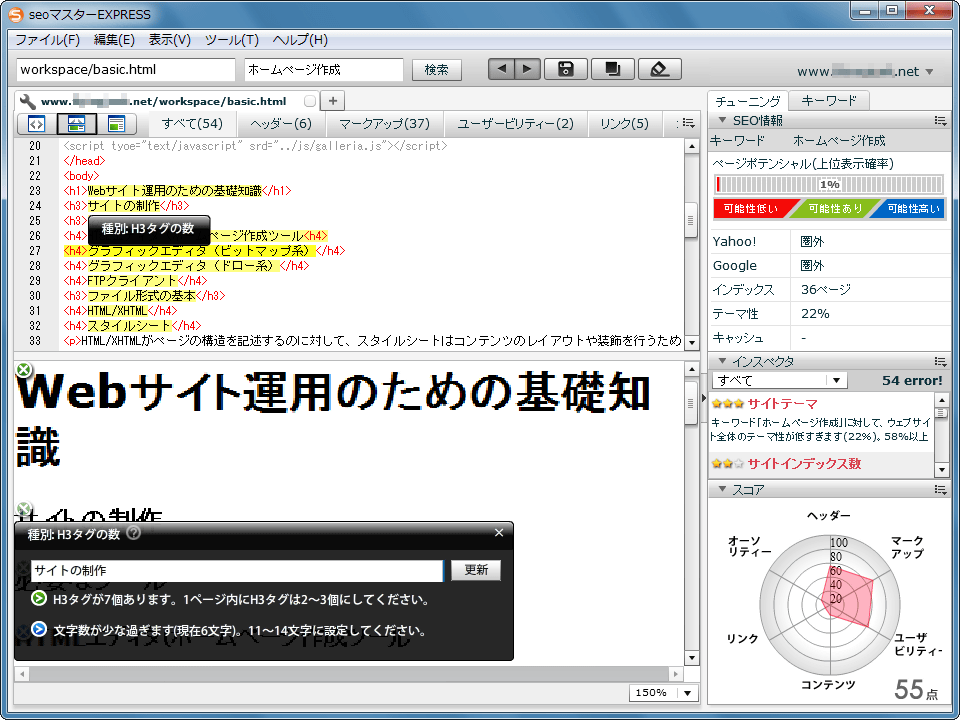Collapse the スコア section
960x720 pixels.
[722, 489]
